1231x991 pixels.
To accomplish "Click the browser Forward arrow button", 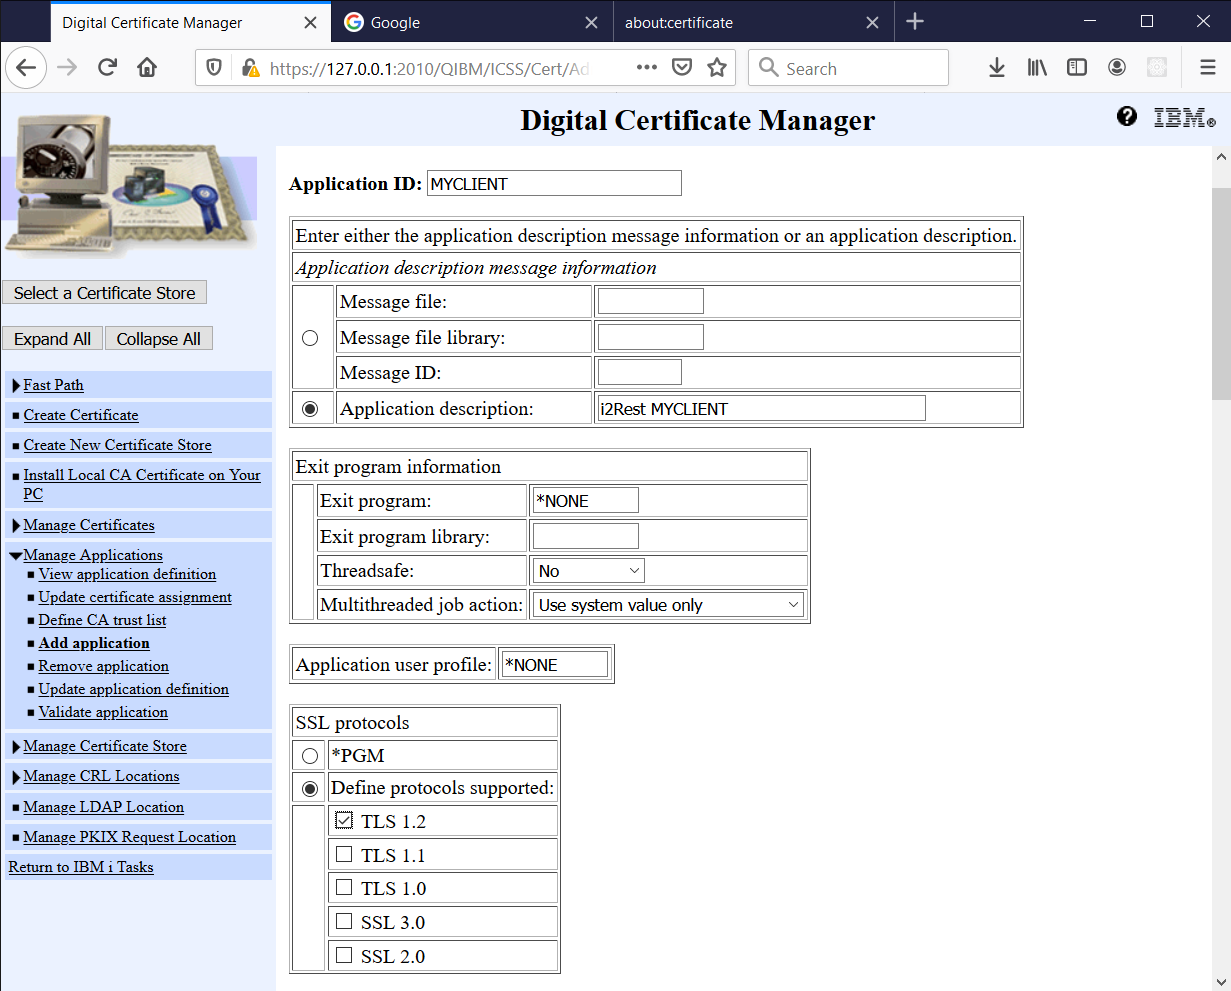I will tap(67, 68).
